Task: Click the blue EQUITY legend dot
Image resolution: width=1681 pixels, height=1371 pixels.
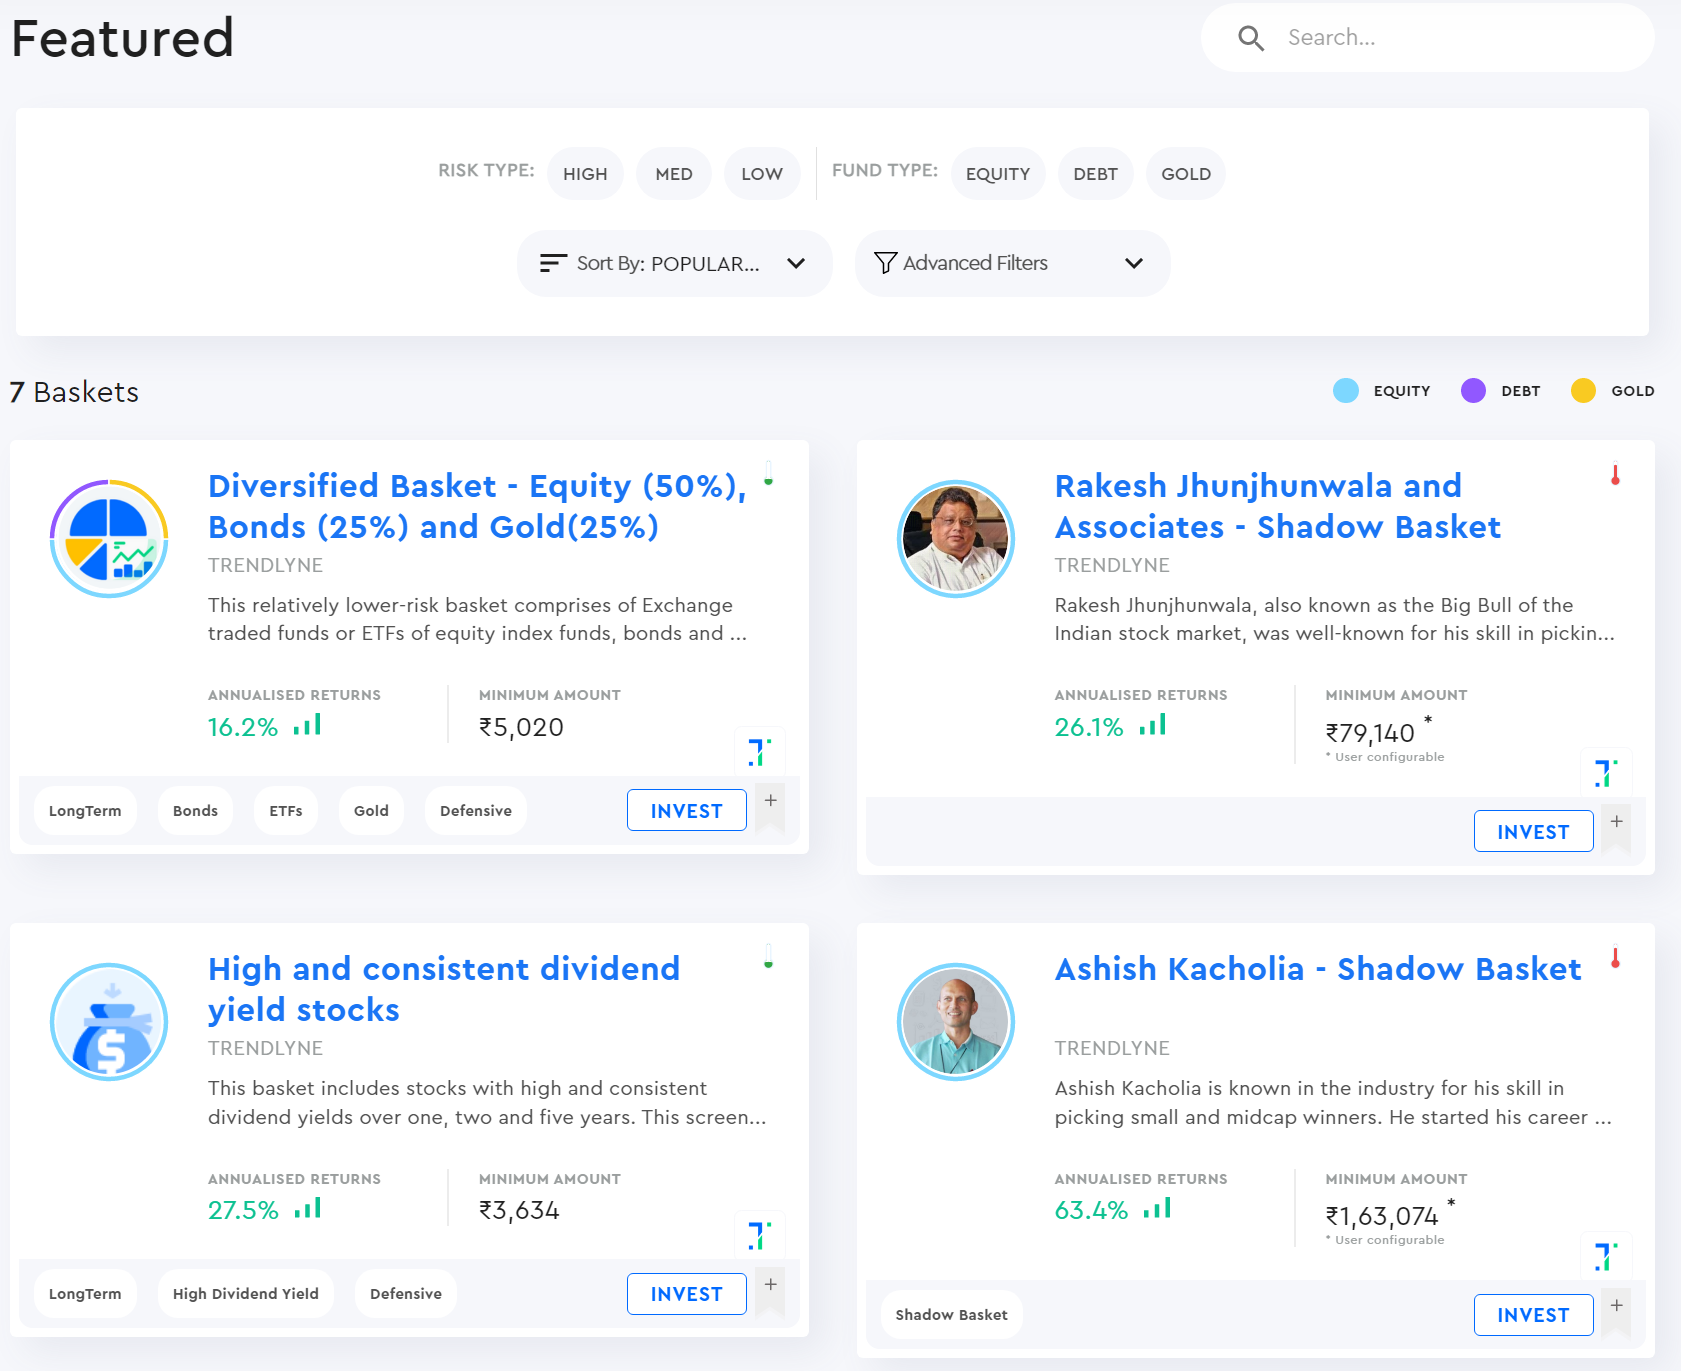Action: [1346, 391]
